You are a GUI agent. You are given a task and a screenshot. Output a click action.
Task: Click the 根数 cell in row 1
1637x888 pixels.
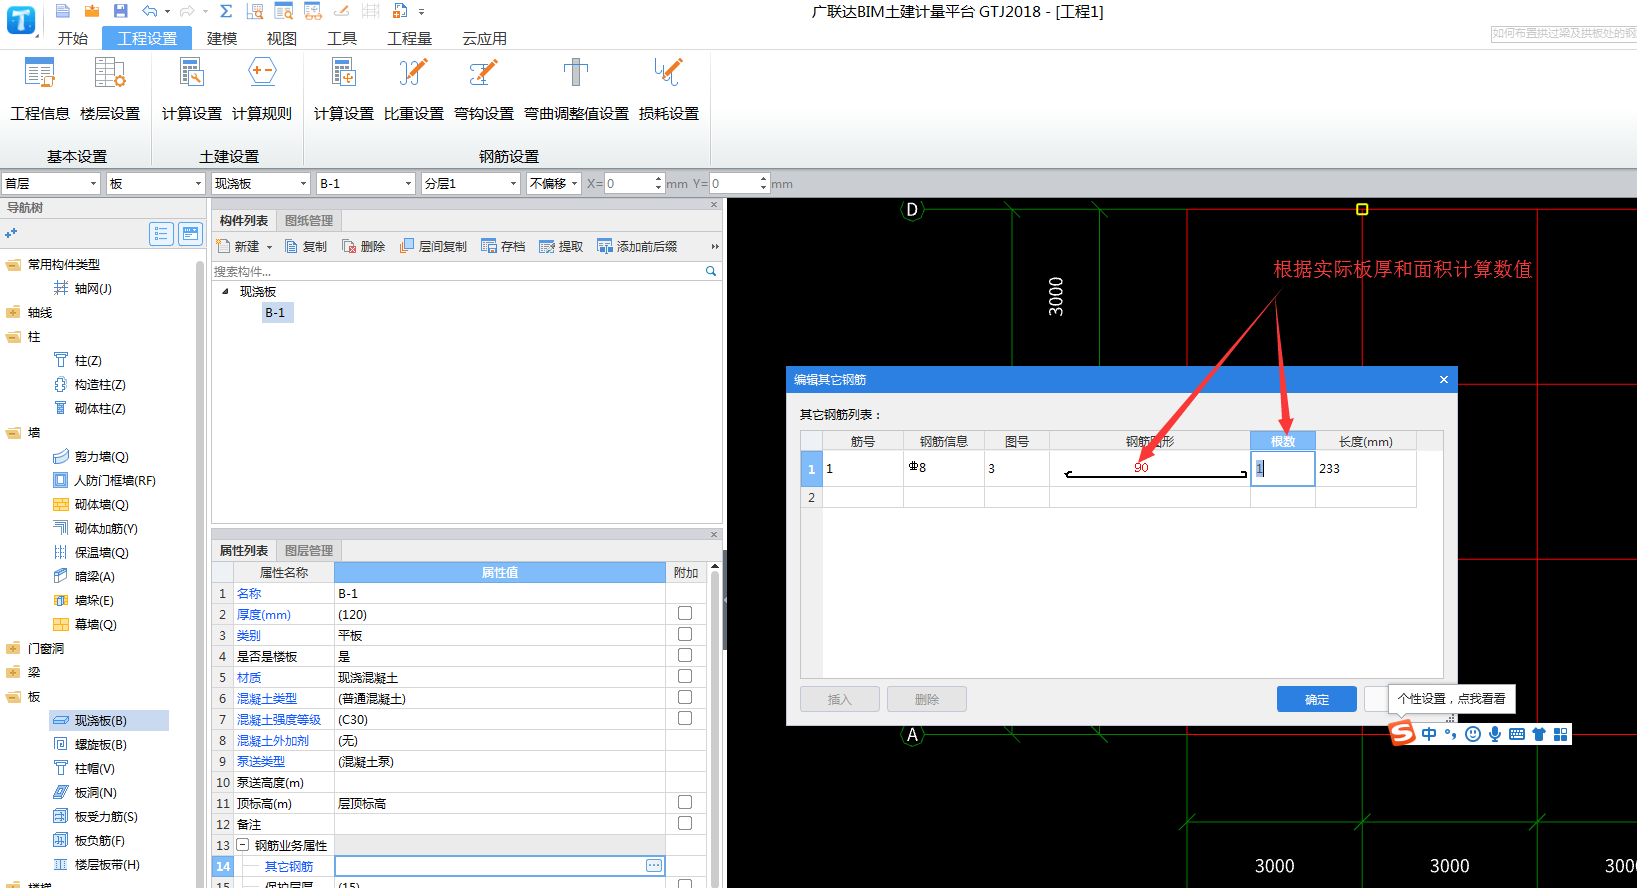[x=1283, y=468]
